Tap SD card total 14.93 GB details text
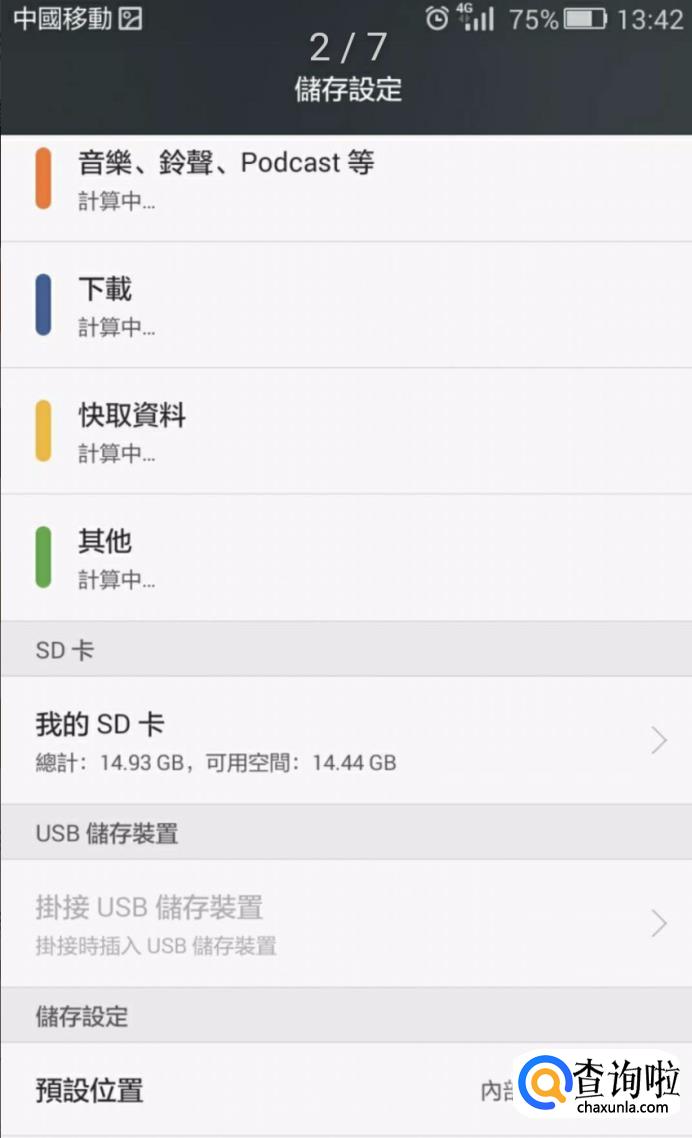692x1138 pixels. [x=216, y=763]
